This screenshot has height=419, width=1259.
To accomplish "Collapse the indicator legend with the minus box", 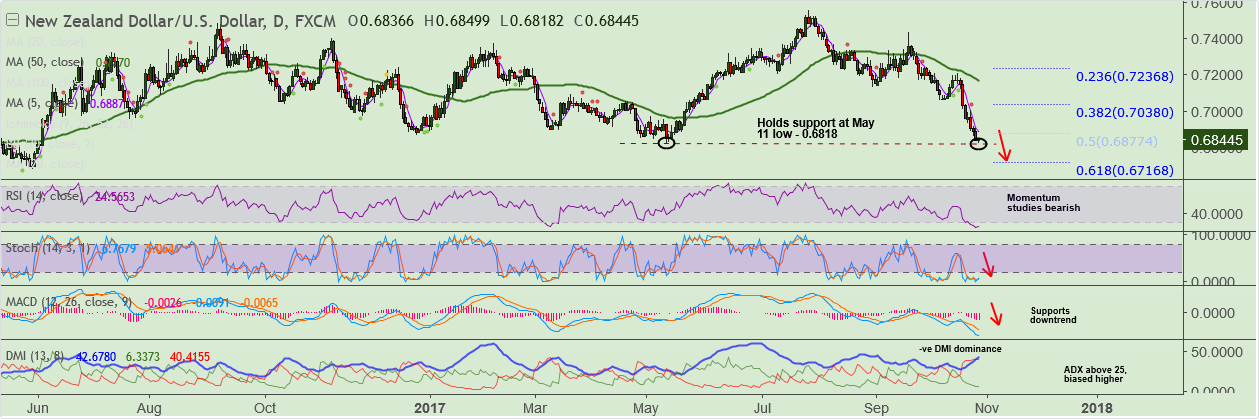I will tap(11, 21).
